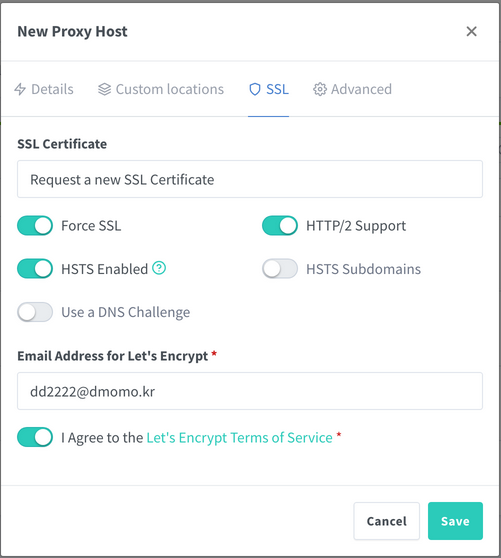This screenshot has width=501, height=558.
Task: Click the shield icon on the SSL tab
Action: click(255, 89)
